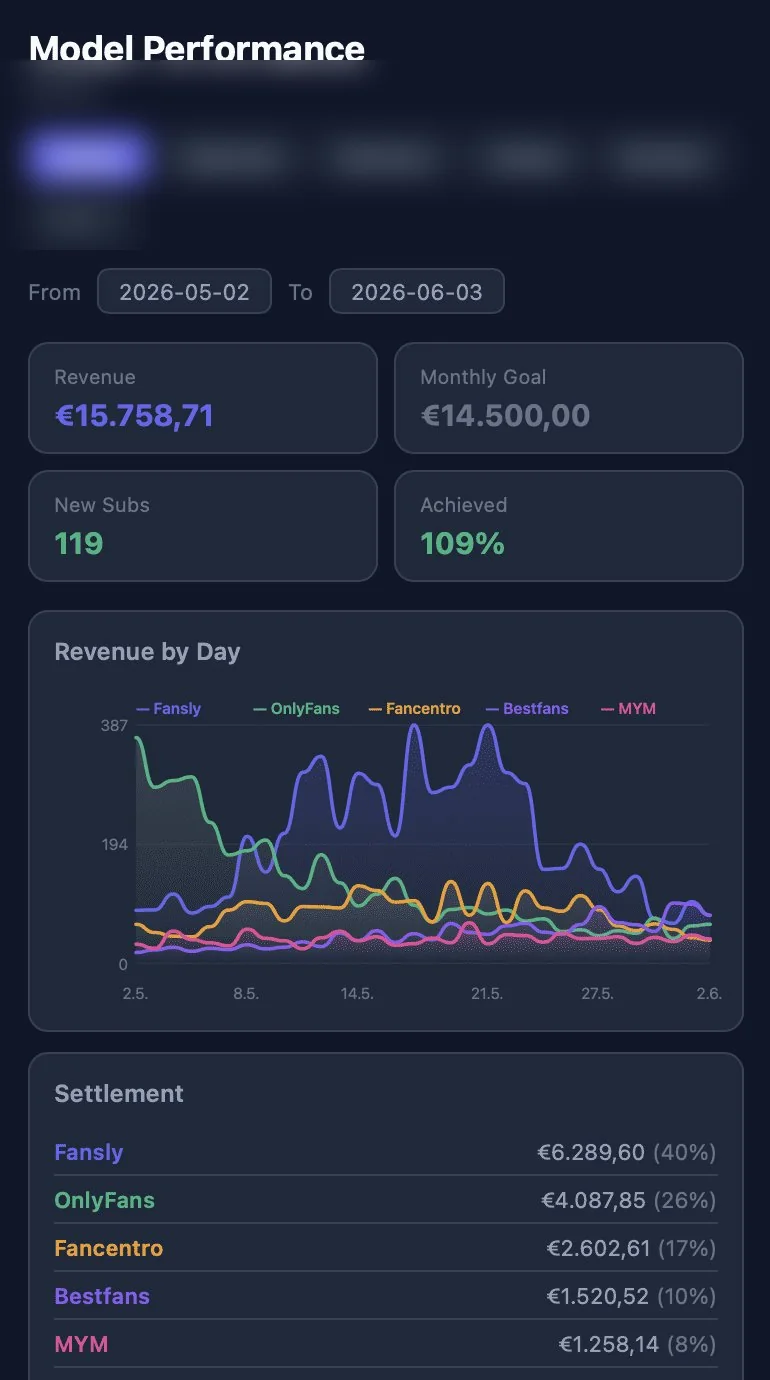Select the Revenue card showing €15.758,71
This screenshot has width=770, height=1380.
[x=203, y=398]
